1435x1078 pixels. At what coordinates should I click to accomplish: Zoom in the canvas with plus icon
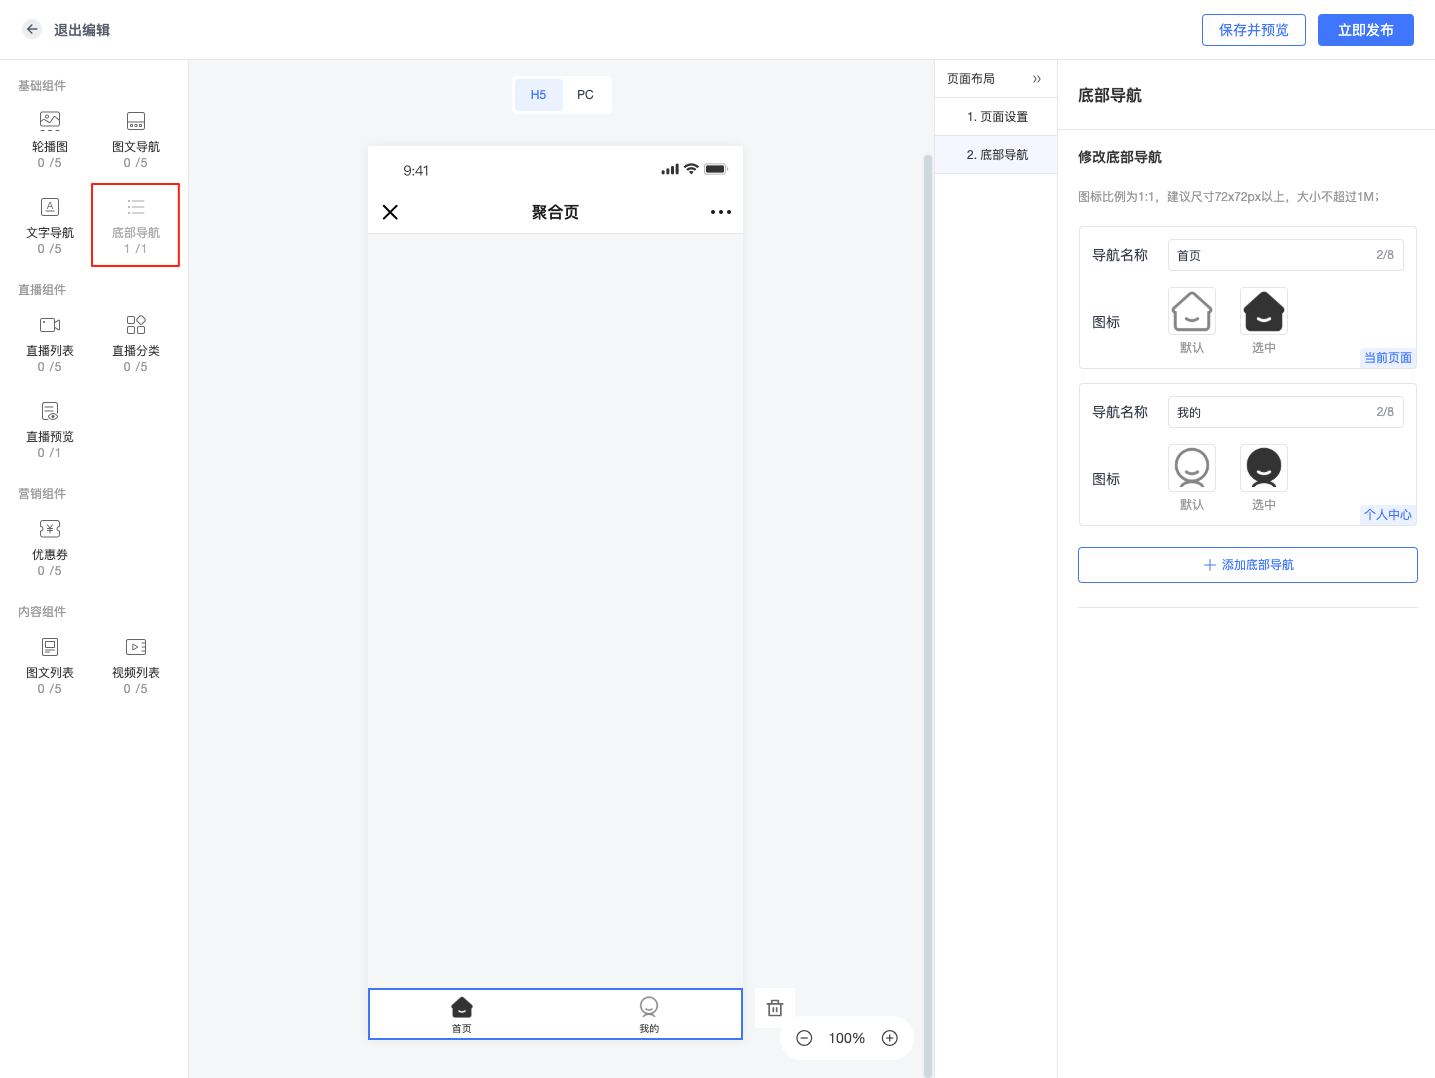(890, 1038)
